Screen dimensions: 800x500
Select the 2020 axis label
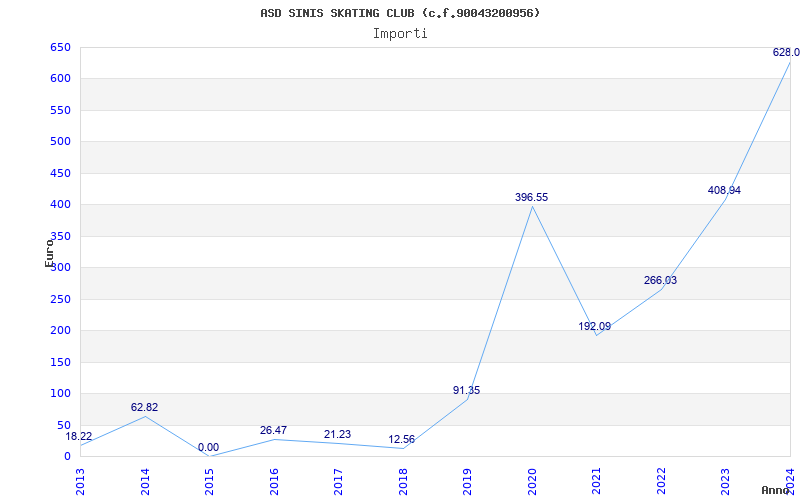[x=532, y=482]
